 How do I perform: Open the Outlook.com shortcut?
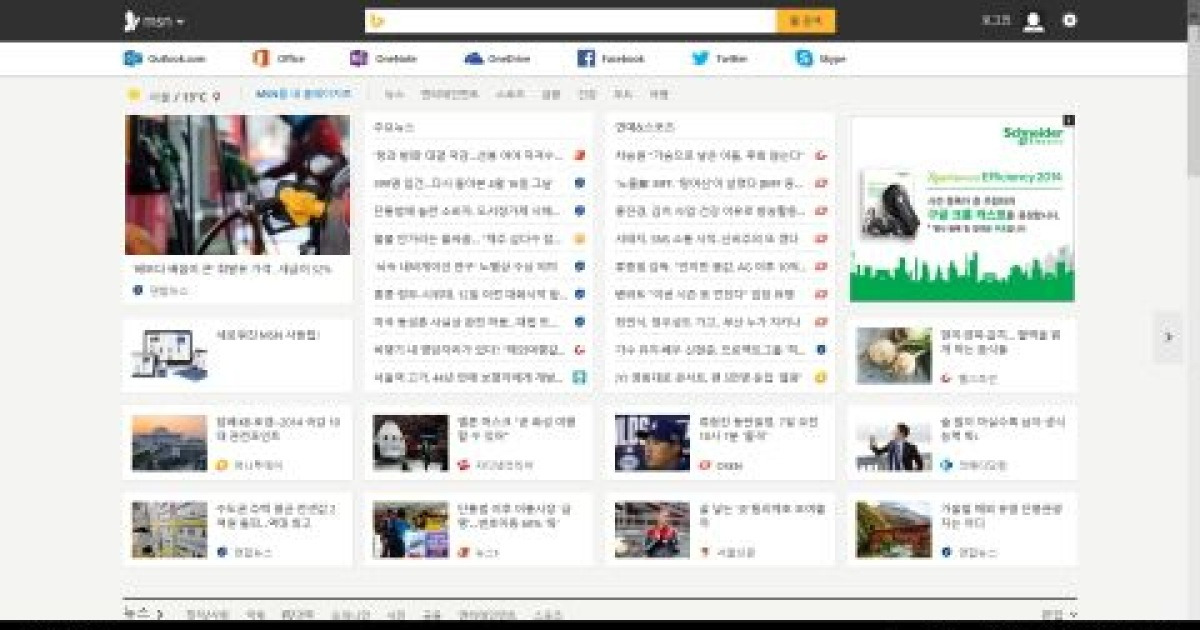(x=165, y=59)
